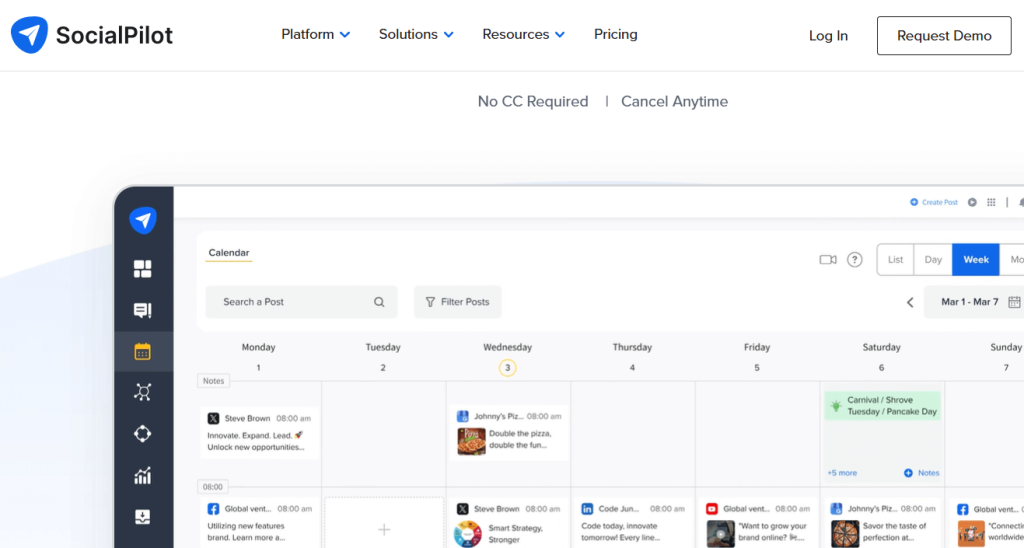Click the Mar 1 - Mar 7 date range
1024x548 pixels.
969,302
